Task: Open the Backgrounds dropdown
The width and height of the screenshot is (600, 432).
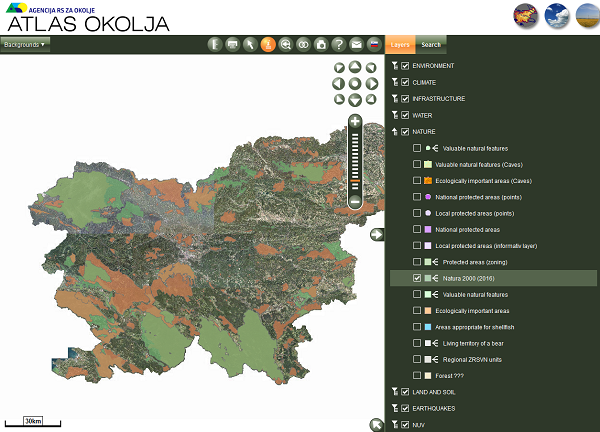Action: 25,44
